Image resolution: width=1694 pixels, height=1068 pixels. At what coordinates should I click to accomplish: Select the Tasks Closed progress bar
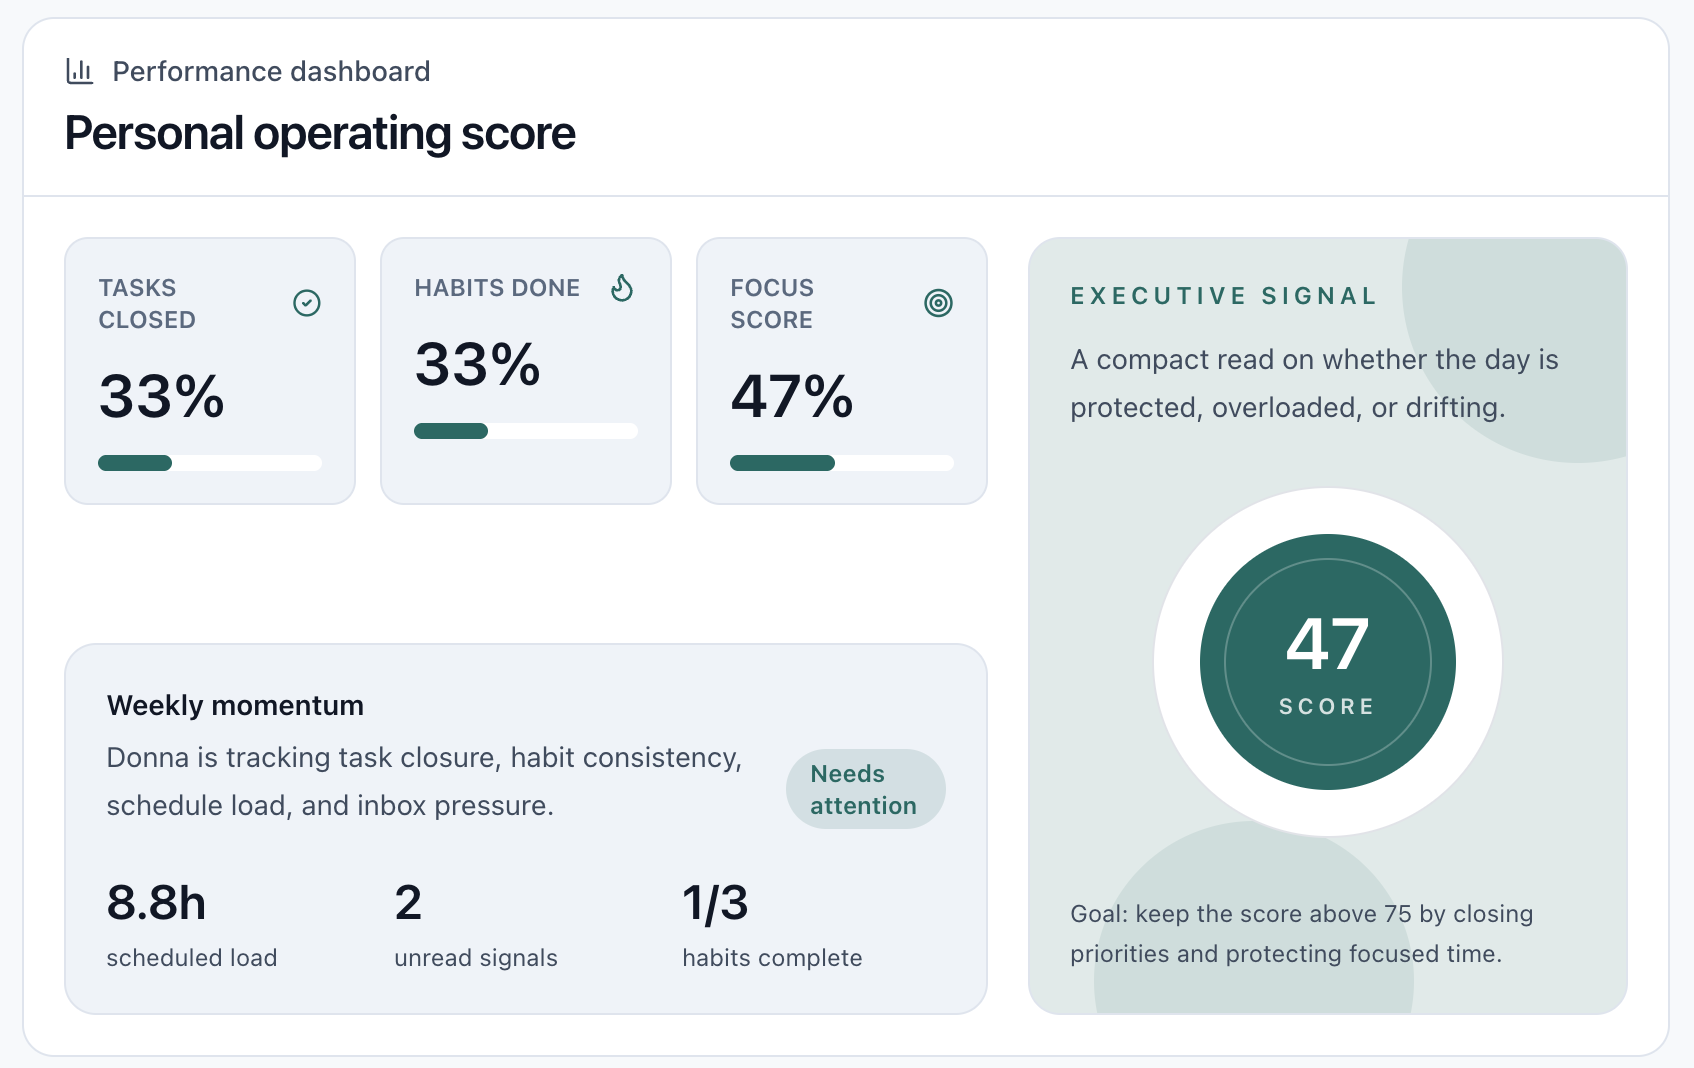pyautogui.click(x=210, y=463)
